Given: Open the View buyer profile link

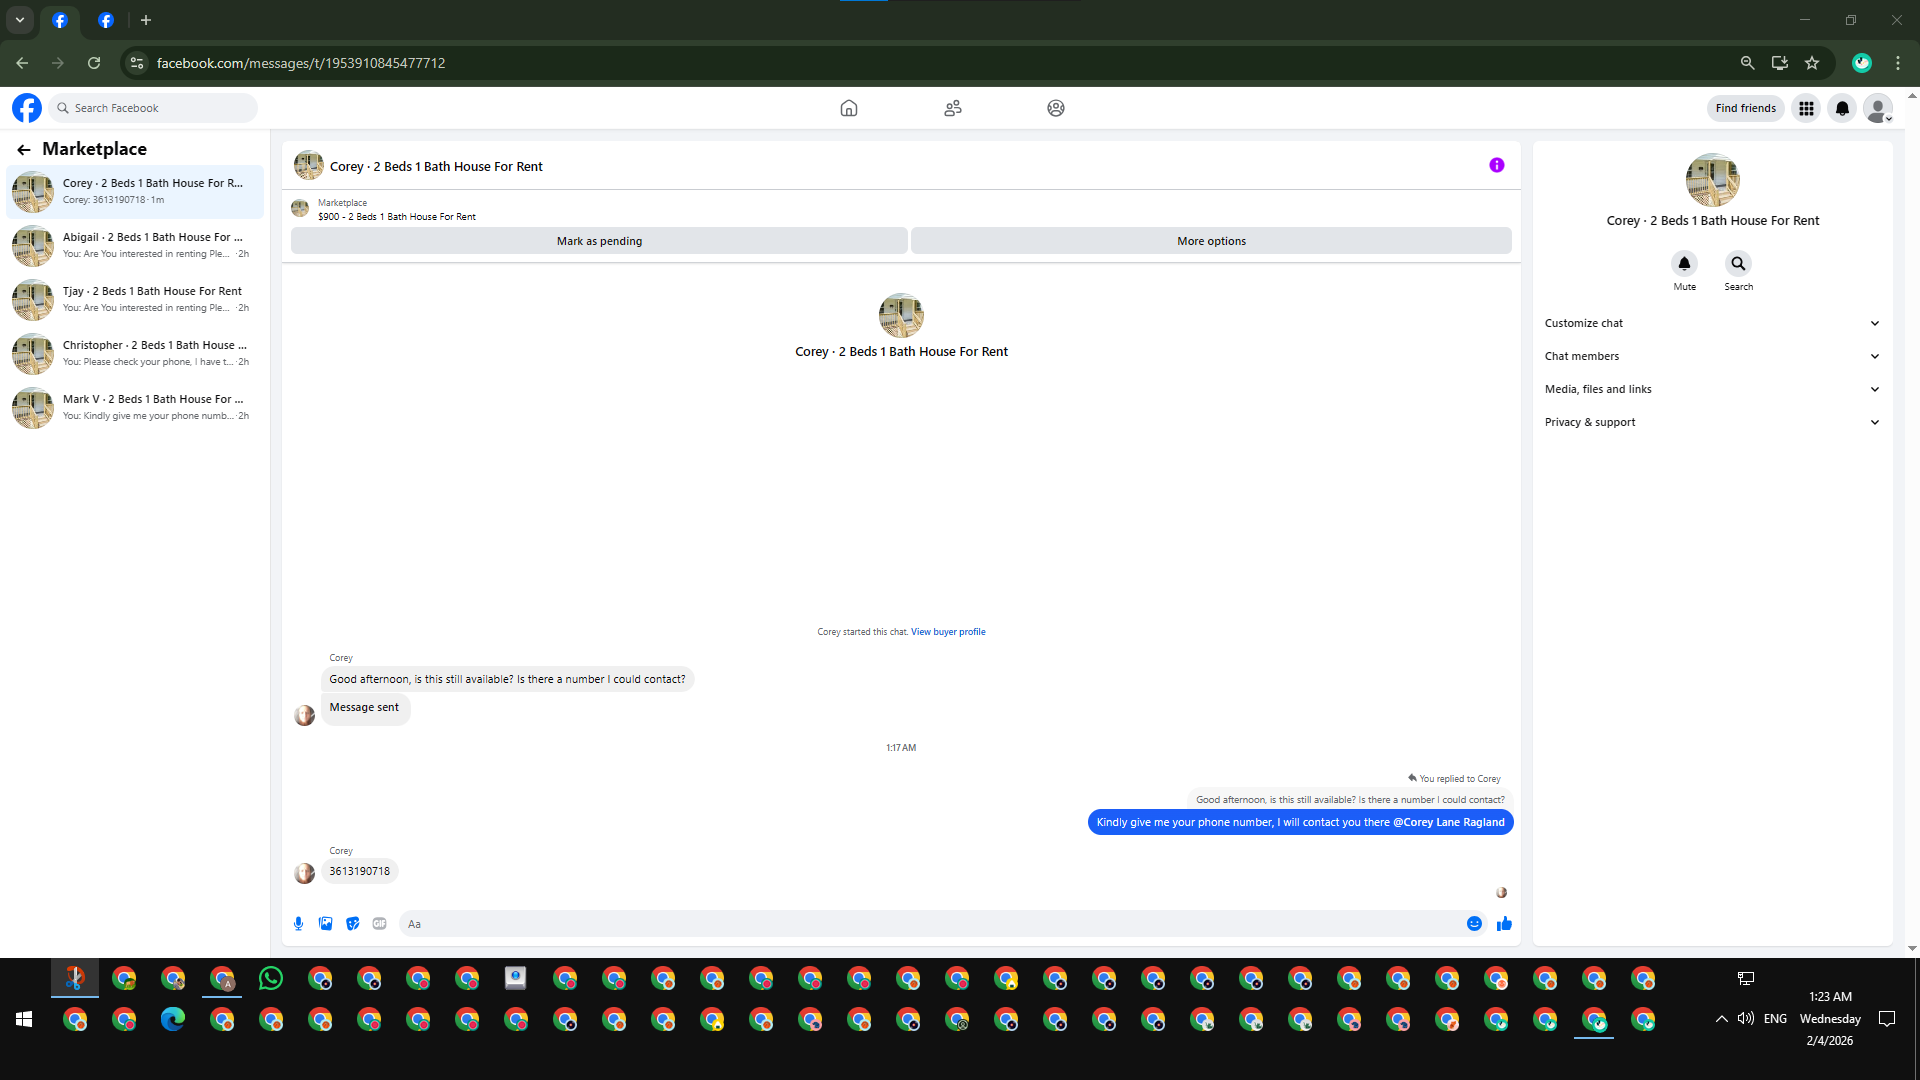Looking at the screenshot, I should (947, 632).
